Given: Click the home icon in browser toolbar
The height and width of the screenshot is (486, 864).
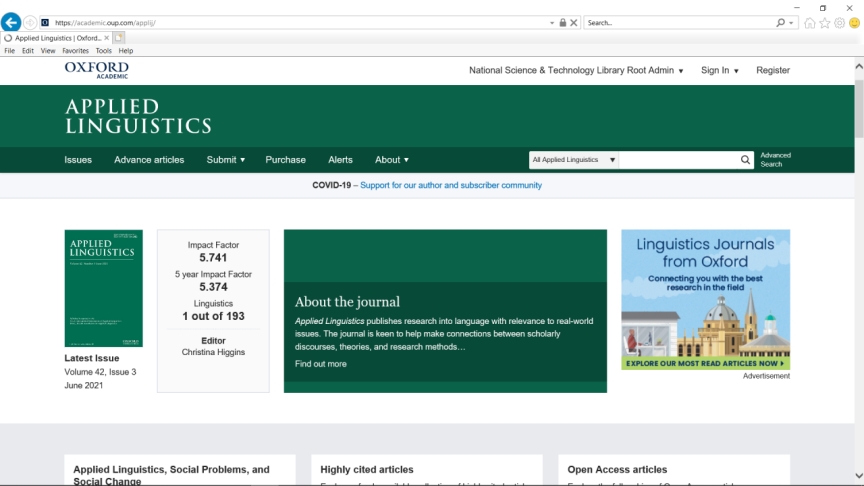Looking at the screenshot, I should [x=810, y=23].
